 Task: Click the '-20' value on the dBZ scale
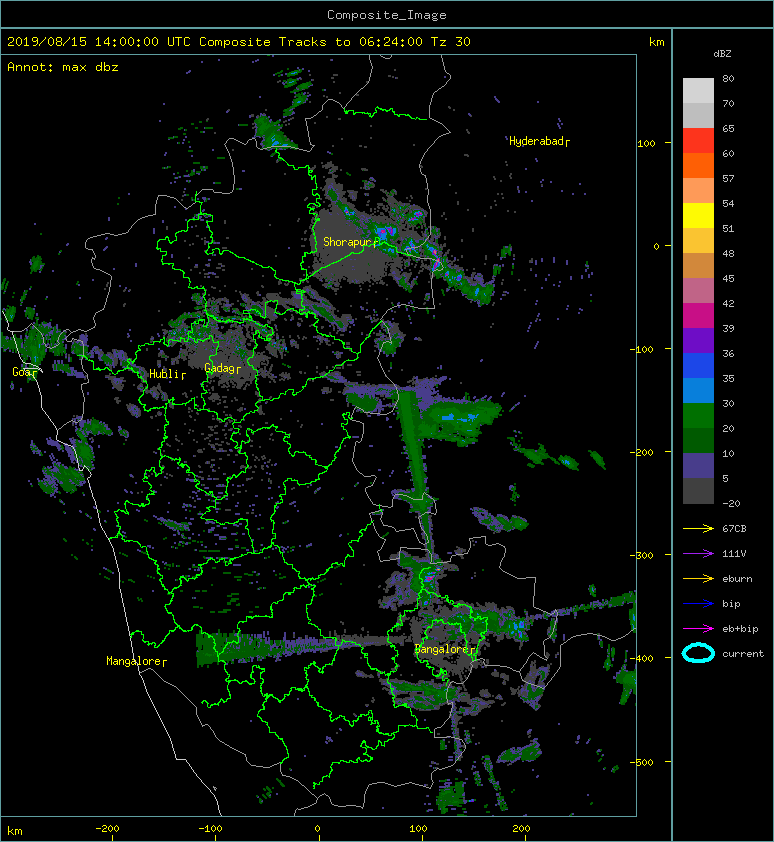[x=731, y=504]
